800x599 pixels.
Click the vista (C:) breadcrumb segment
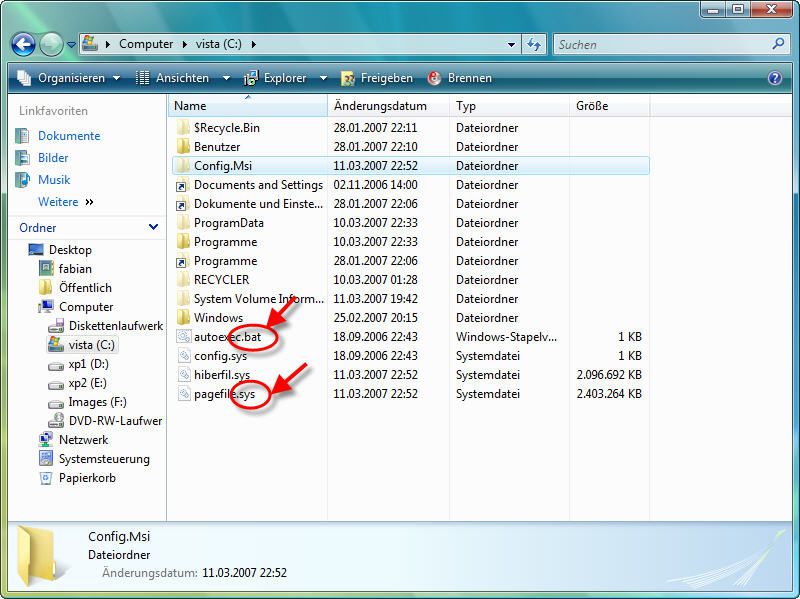(218, 44)
